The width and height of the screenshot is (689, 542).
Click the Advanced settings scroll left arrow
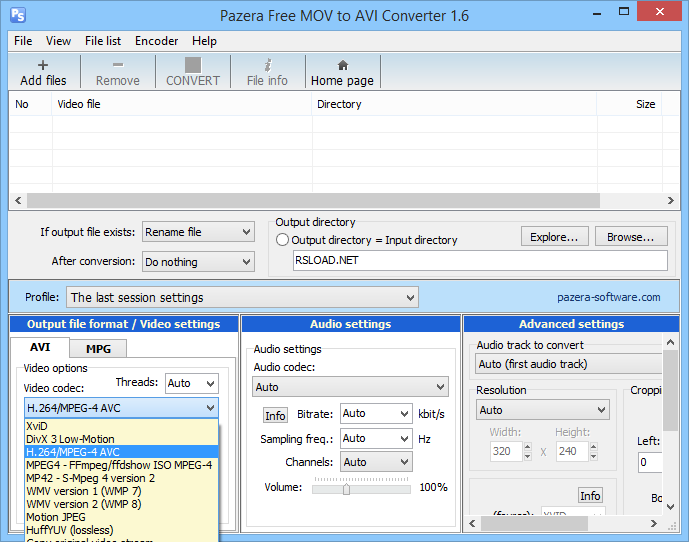click(x=472, y=523)
